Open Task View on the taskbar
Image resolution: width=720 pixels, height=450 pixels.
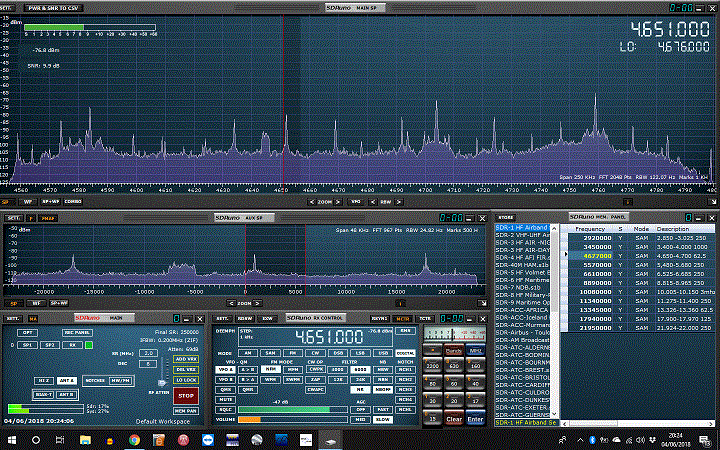pyautogui.click(x=60, y=440)
